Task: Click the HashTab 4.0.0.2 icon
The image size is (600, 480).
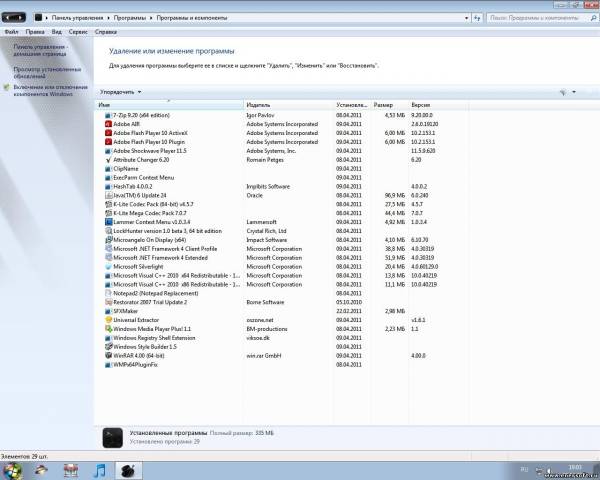Action: 108,186
